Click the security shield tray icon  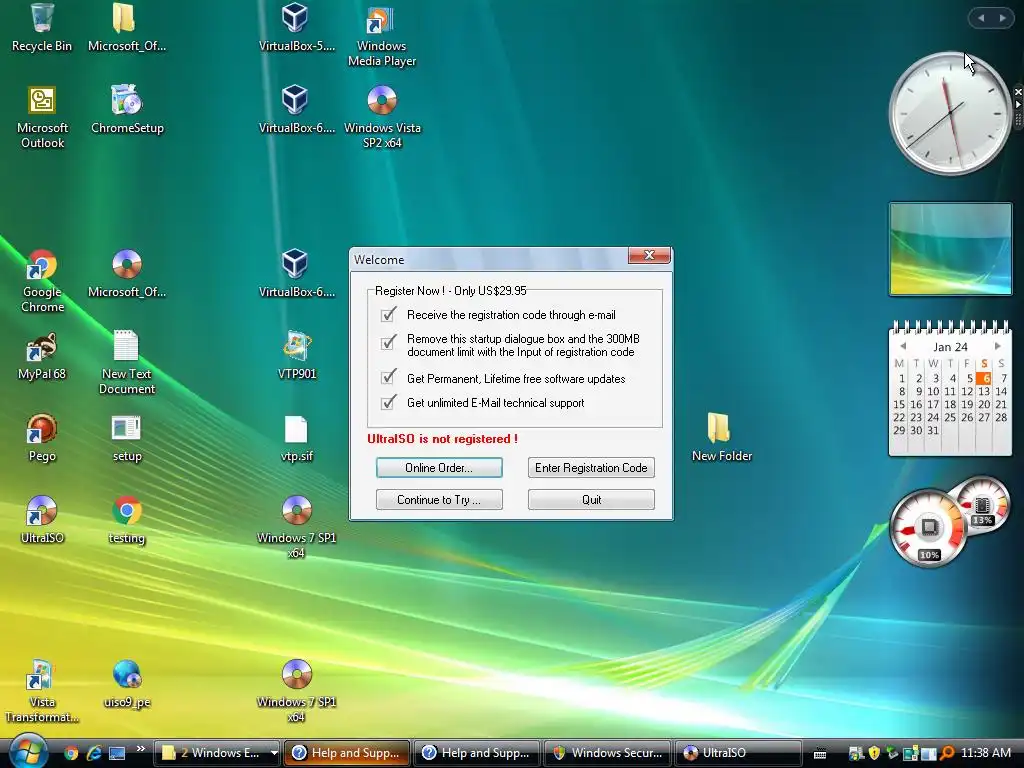[874, 753]
